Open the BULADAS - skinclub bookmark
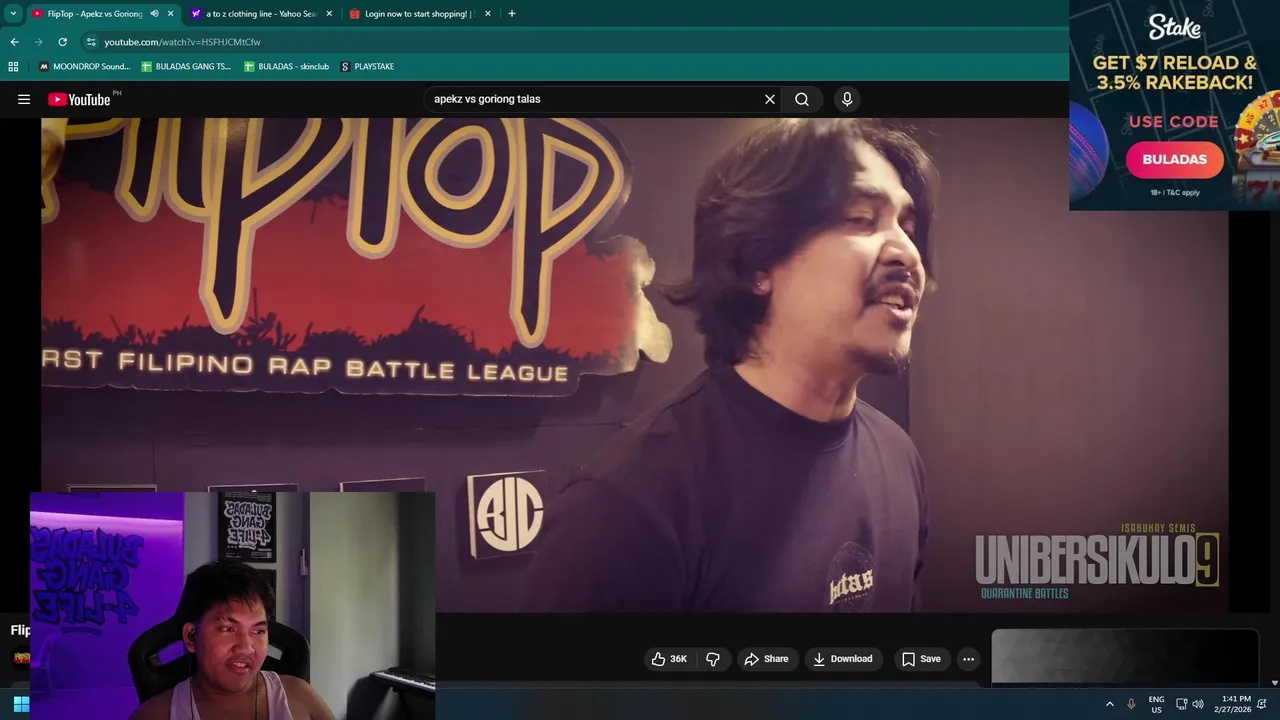1280x720 pixels. pyautogui.click(x=286, y=67)
